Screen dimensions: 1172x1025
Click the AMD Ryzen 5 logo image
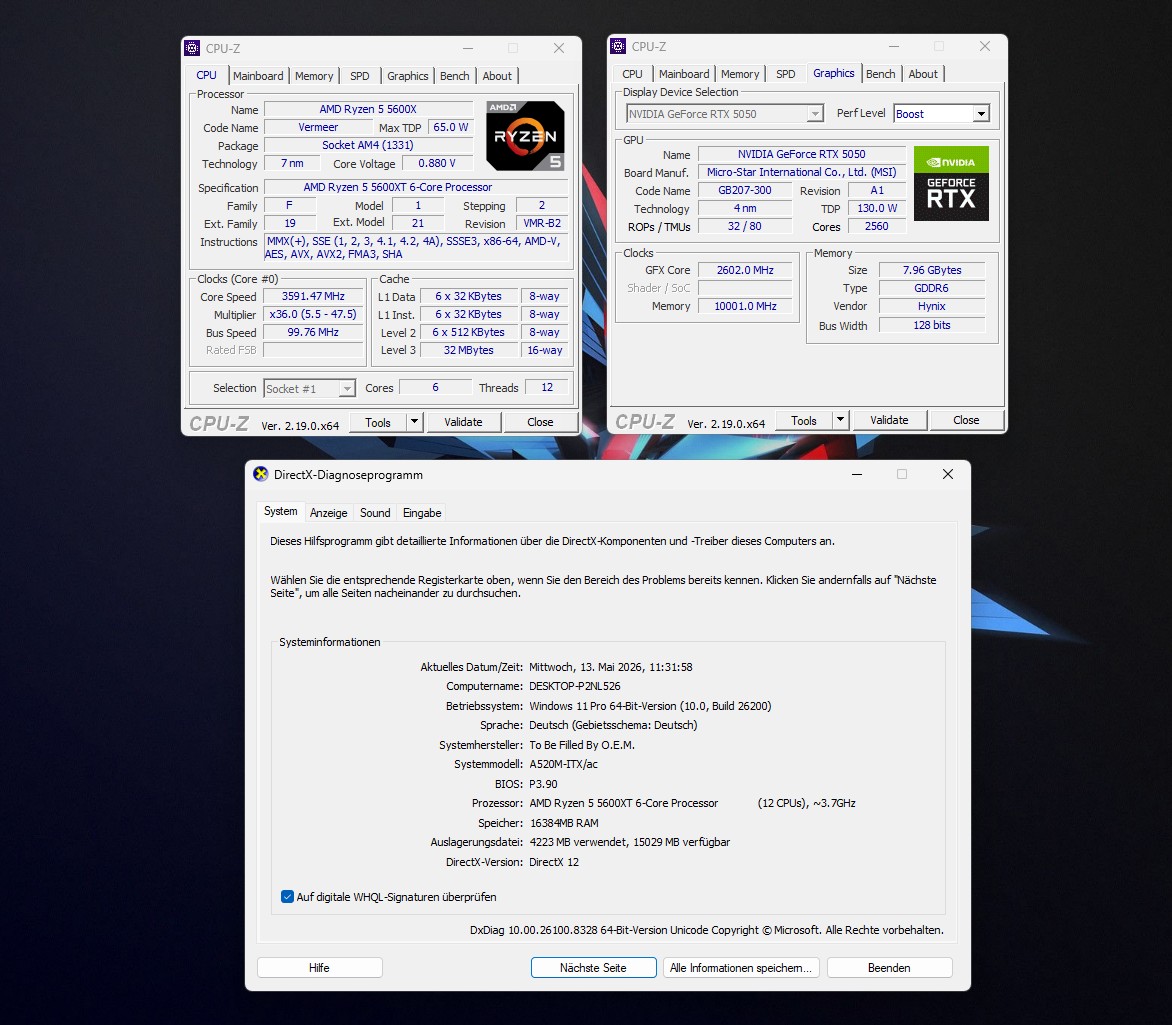525,135
